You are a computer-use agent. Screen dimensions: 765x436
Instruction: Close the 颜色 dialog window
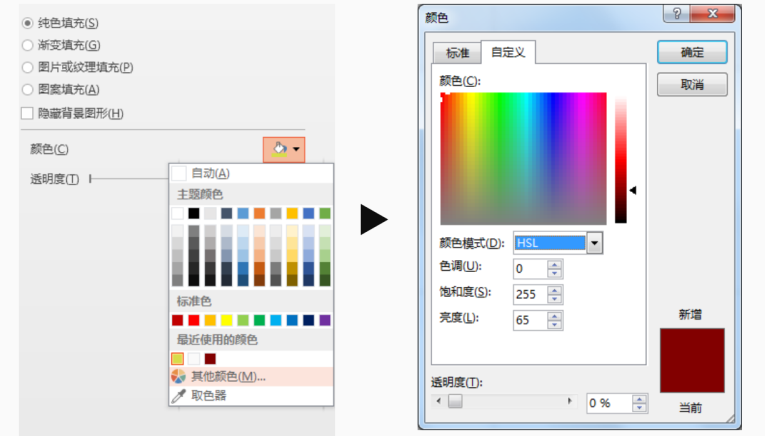coord(712,14)
